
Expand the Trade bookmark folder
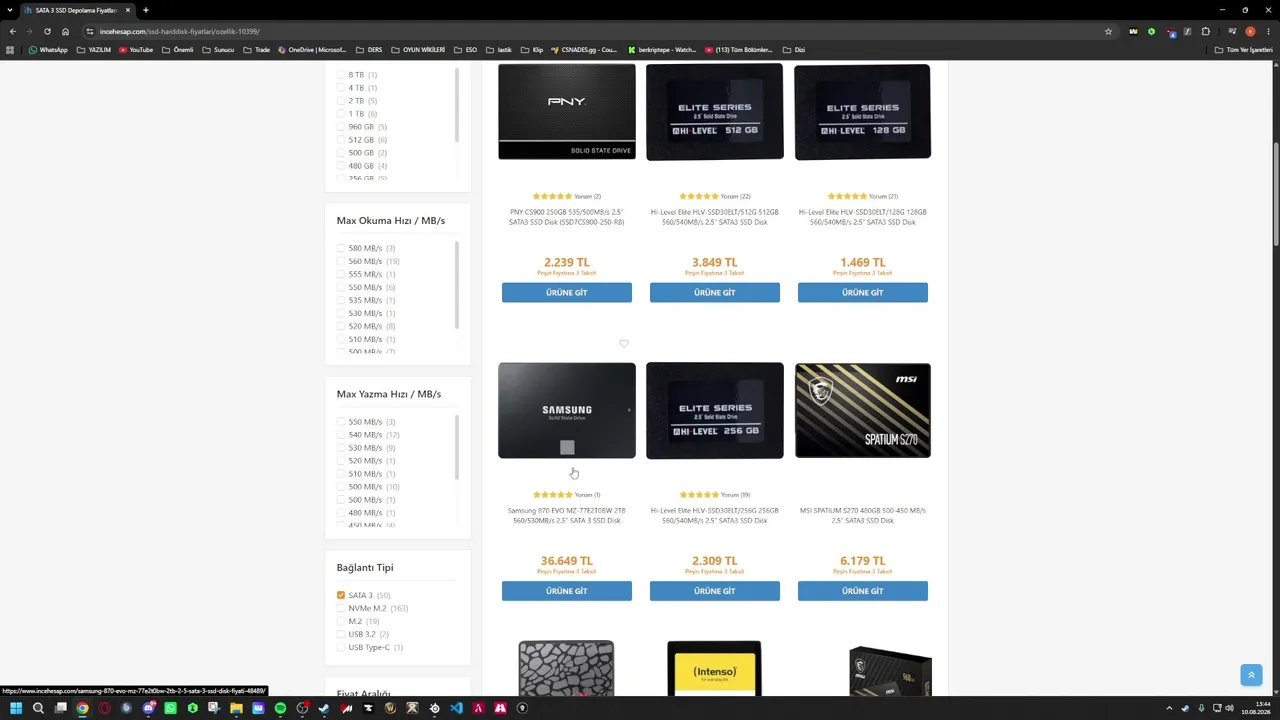point(256,50)
